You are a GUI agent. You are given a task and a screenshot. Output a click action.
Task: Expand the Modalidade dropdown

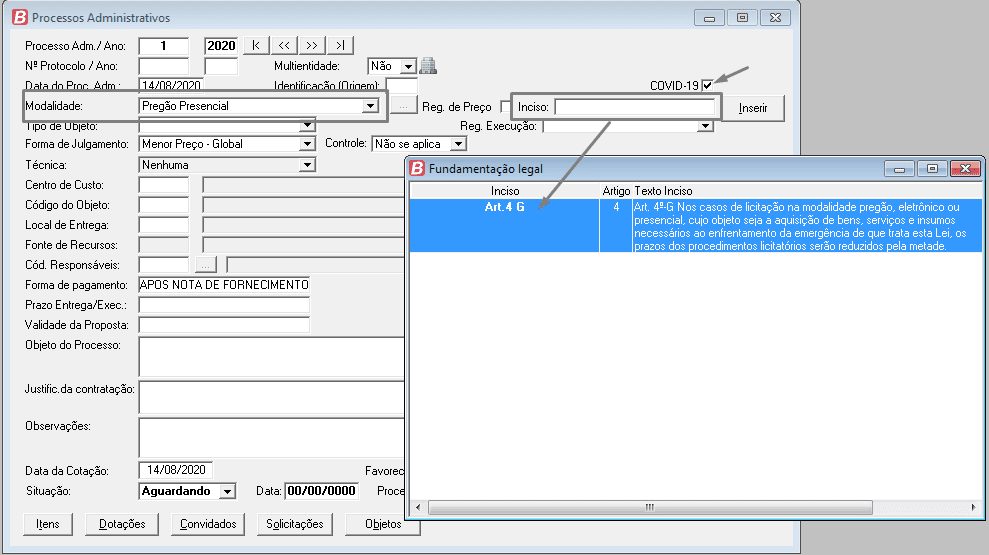[x=369, y=106]
